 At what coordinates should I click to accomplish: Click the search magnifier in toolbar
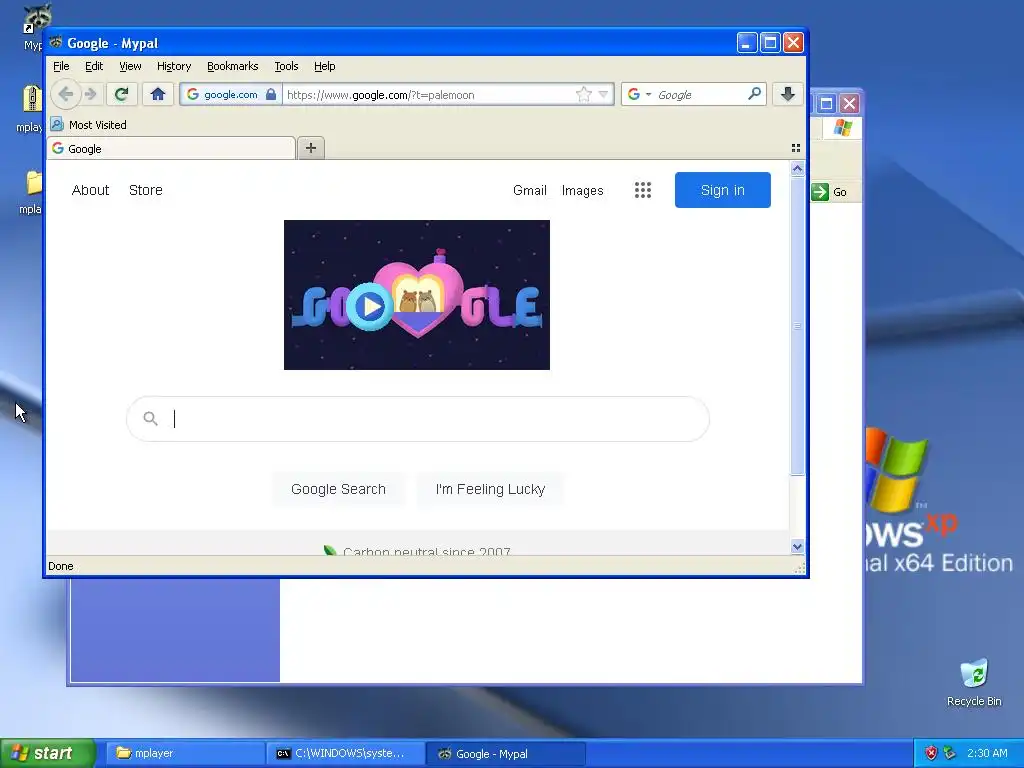[754, 93]
